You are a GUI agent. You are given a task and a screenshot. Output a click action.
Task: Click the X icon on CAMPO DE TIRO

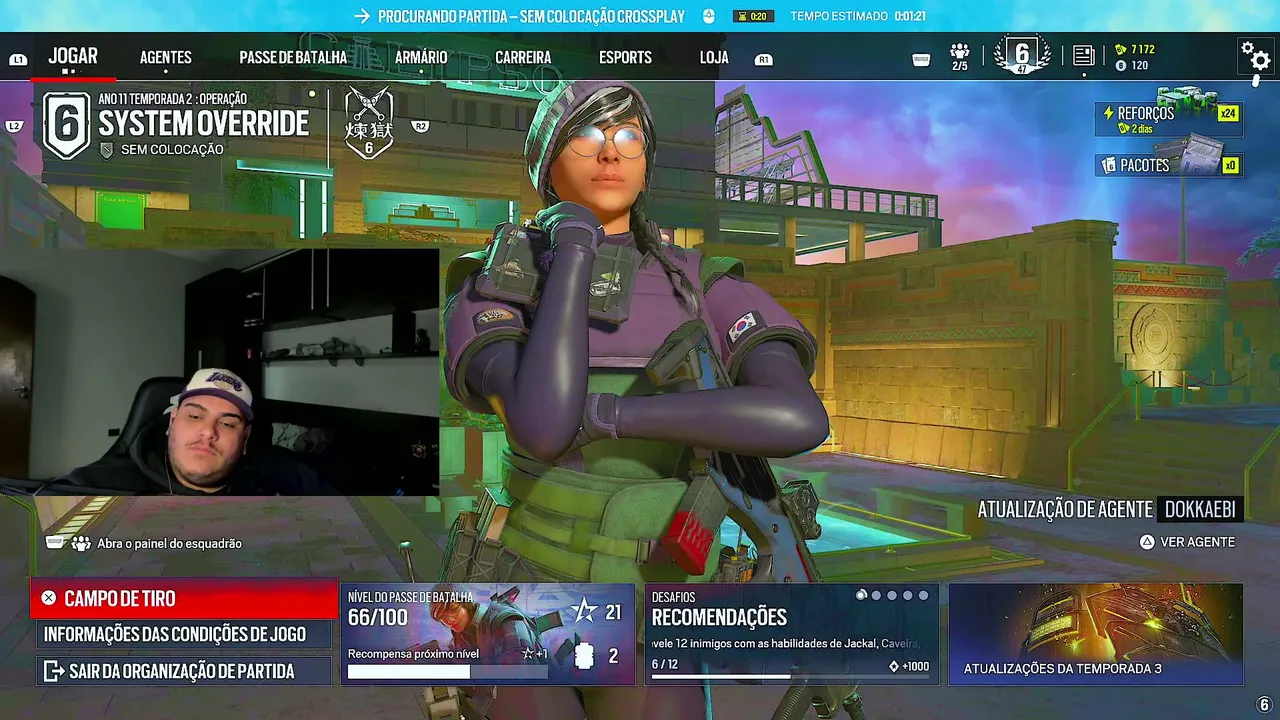(49, 598)
